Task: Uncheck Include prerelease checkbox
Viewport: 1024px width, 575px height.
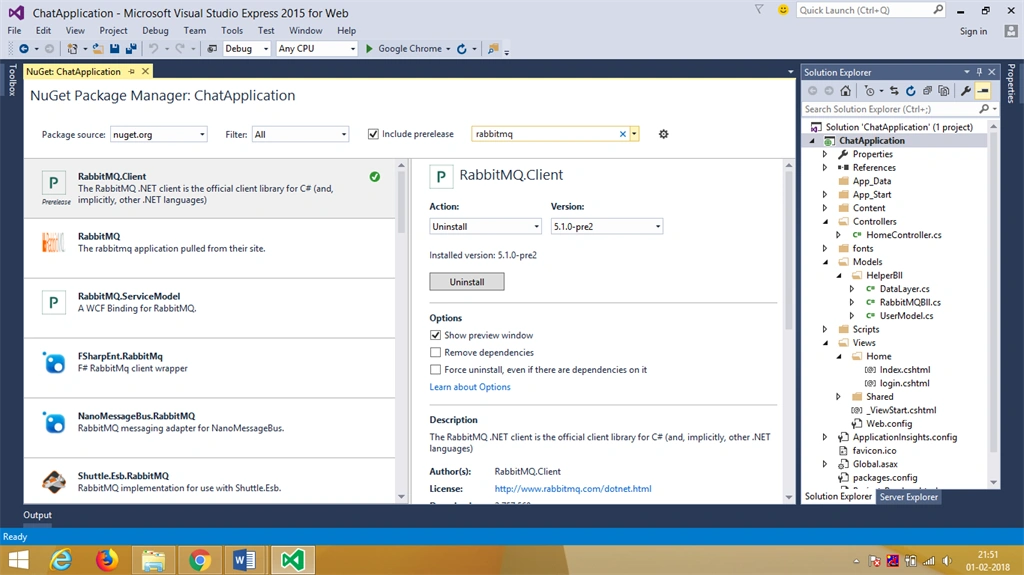Action: click(373, 134)
